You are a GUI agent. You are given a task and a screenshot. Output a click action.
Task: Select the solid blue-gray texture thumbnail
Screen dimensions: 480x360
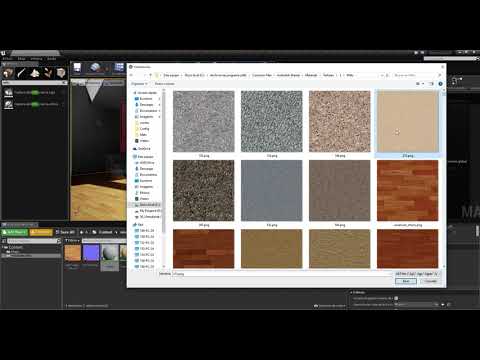[x=272, y=191]
